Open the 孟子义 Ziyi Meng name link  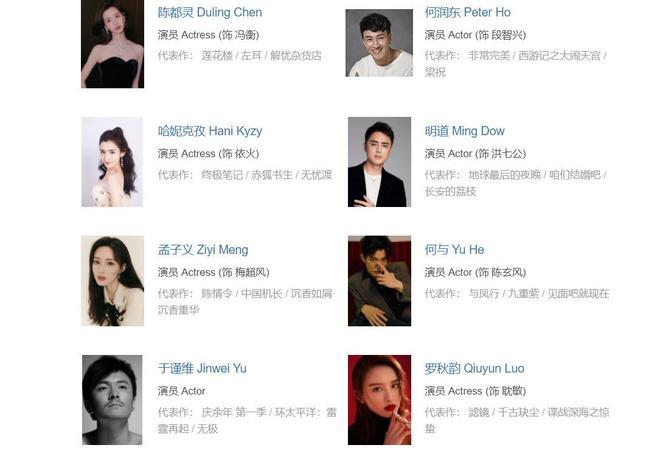(203, 250)
